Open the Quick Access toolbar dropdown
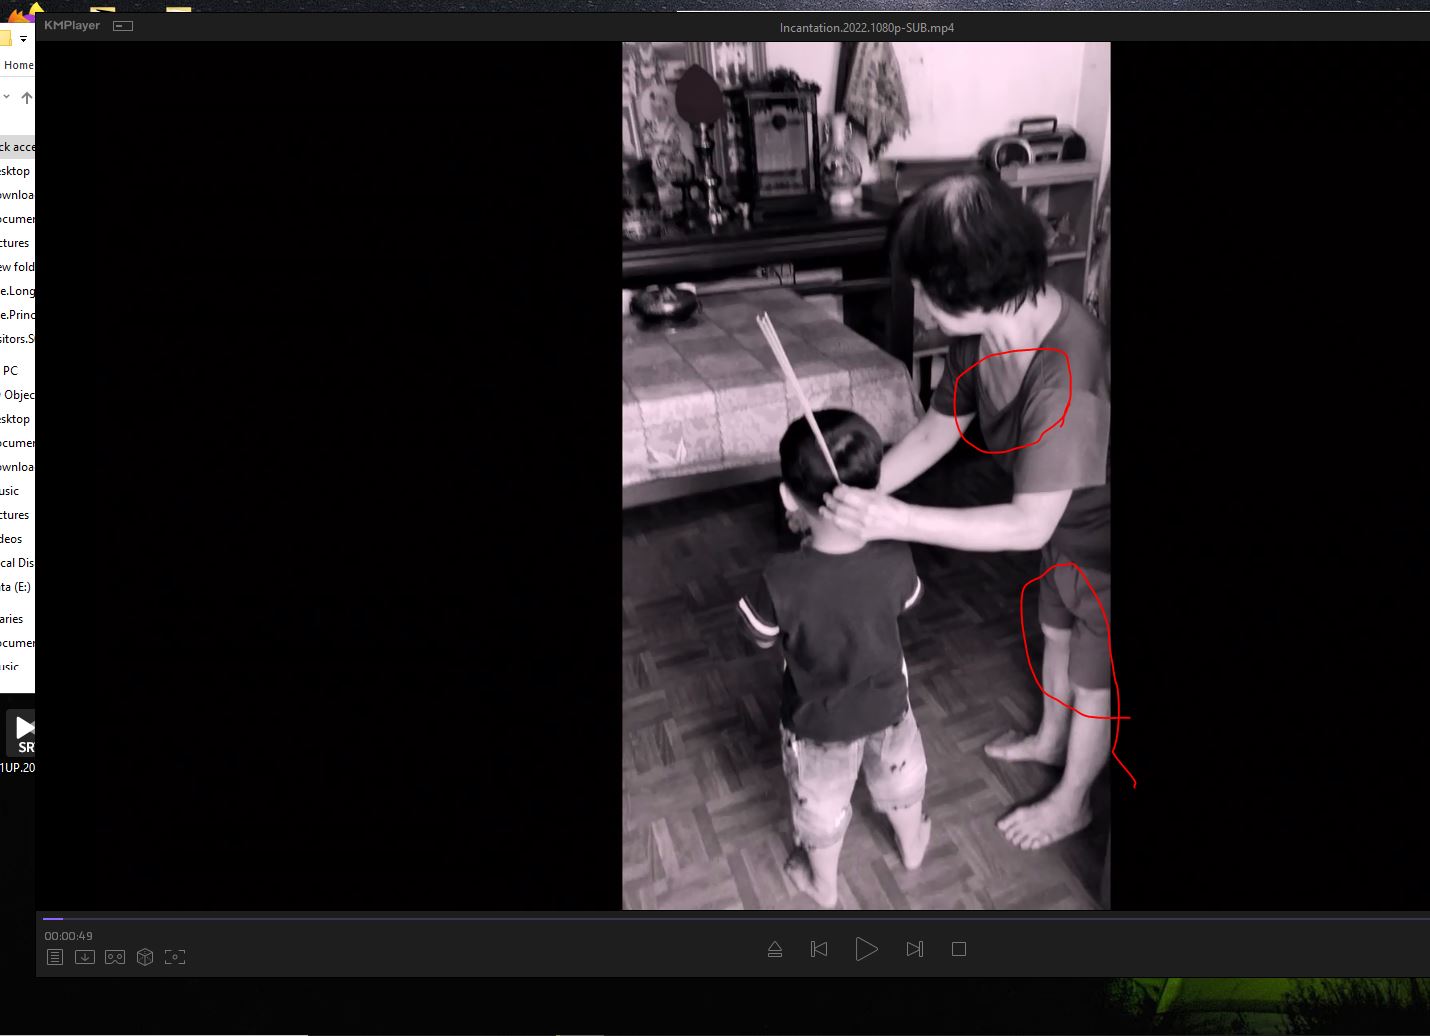Viewport: 1430px width, 1036px height. coord(23,39)
